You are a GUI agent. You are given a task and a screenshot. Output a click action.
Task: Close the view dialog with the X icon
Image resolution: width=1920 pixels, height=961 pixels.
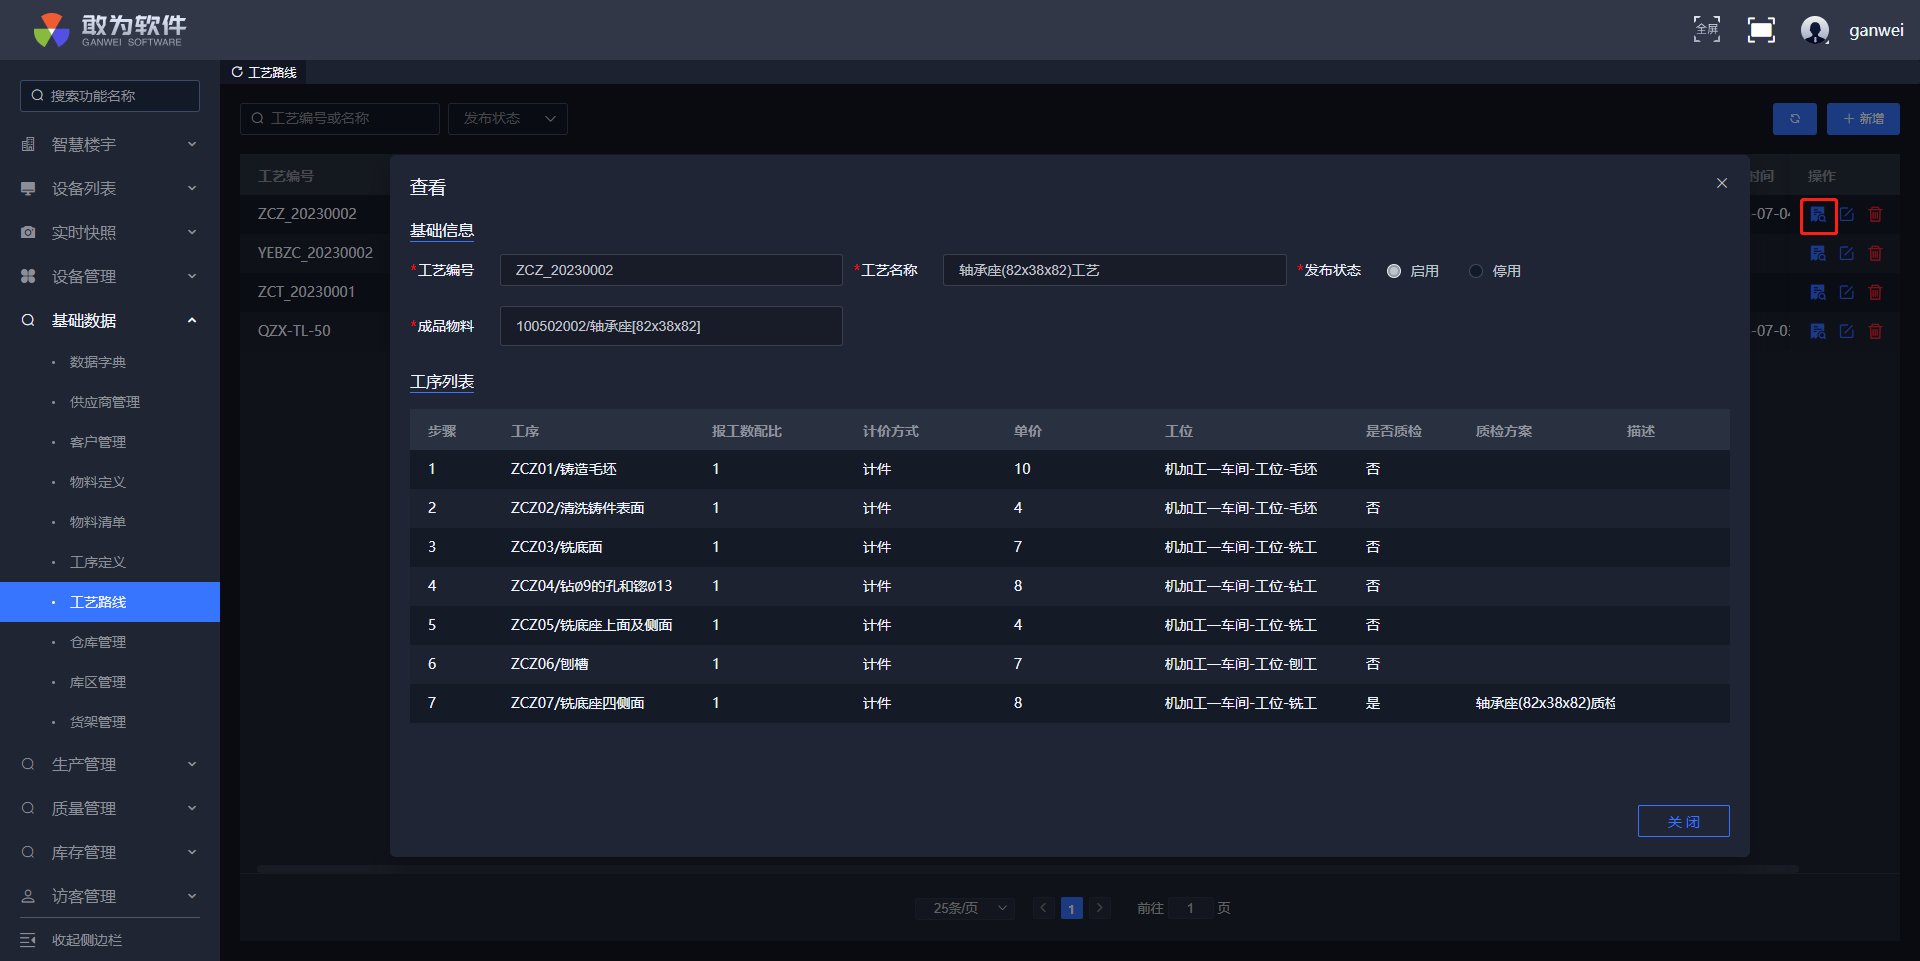1721,183
